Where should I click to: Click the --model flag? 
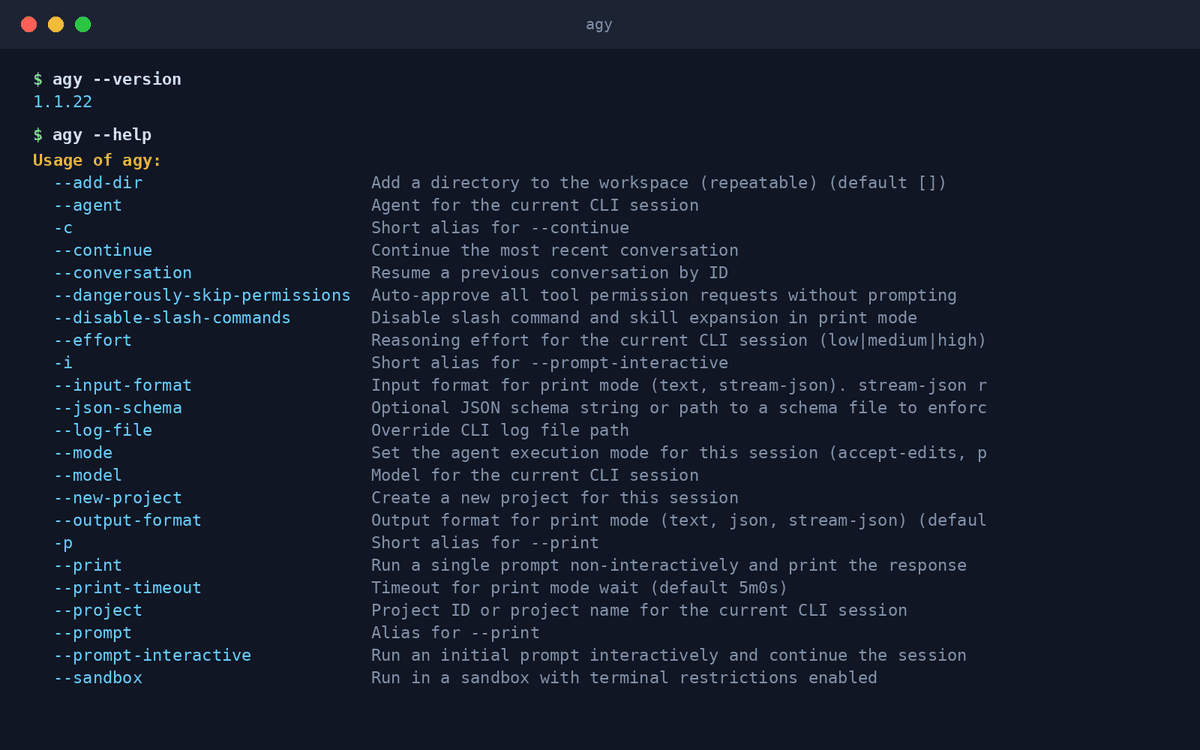[x=88, y=475]
